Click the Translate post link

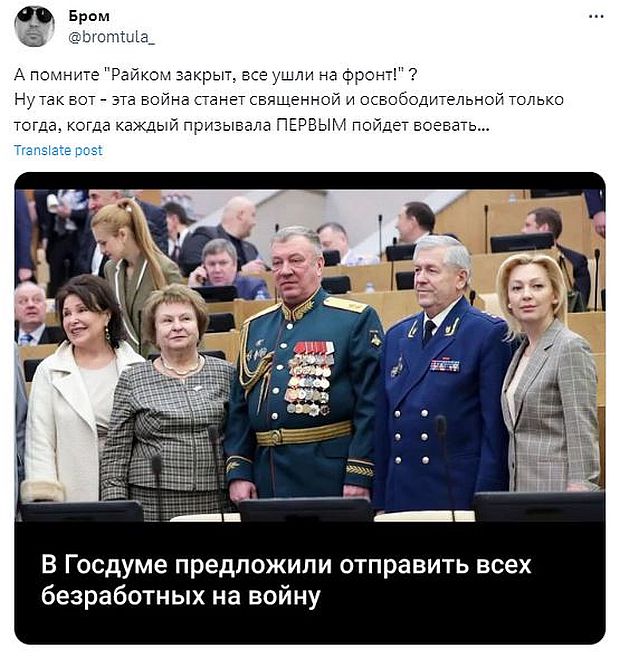pyautogui.click(x=58, y=150)
